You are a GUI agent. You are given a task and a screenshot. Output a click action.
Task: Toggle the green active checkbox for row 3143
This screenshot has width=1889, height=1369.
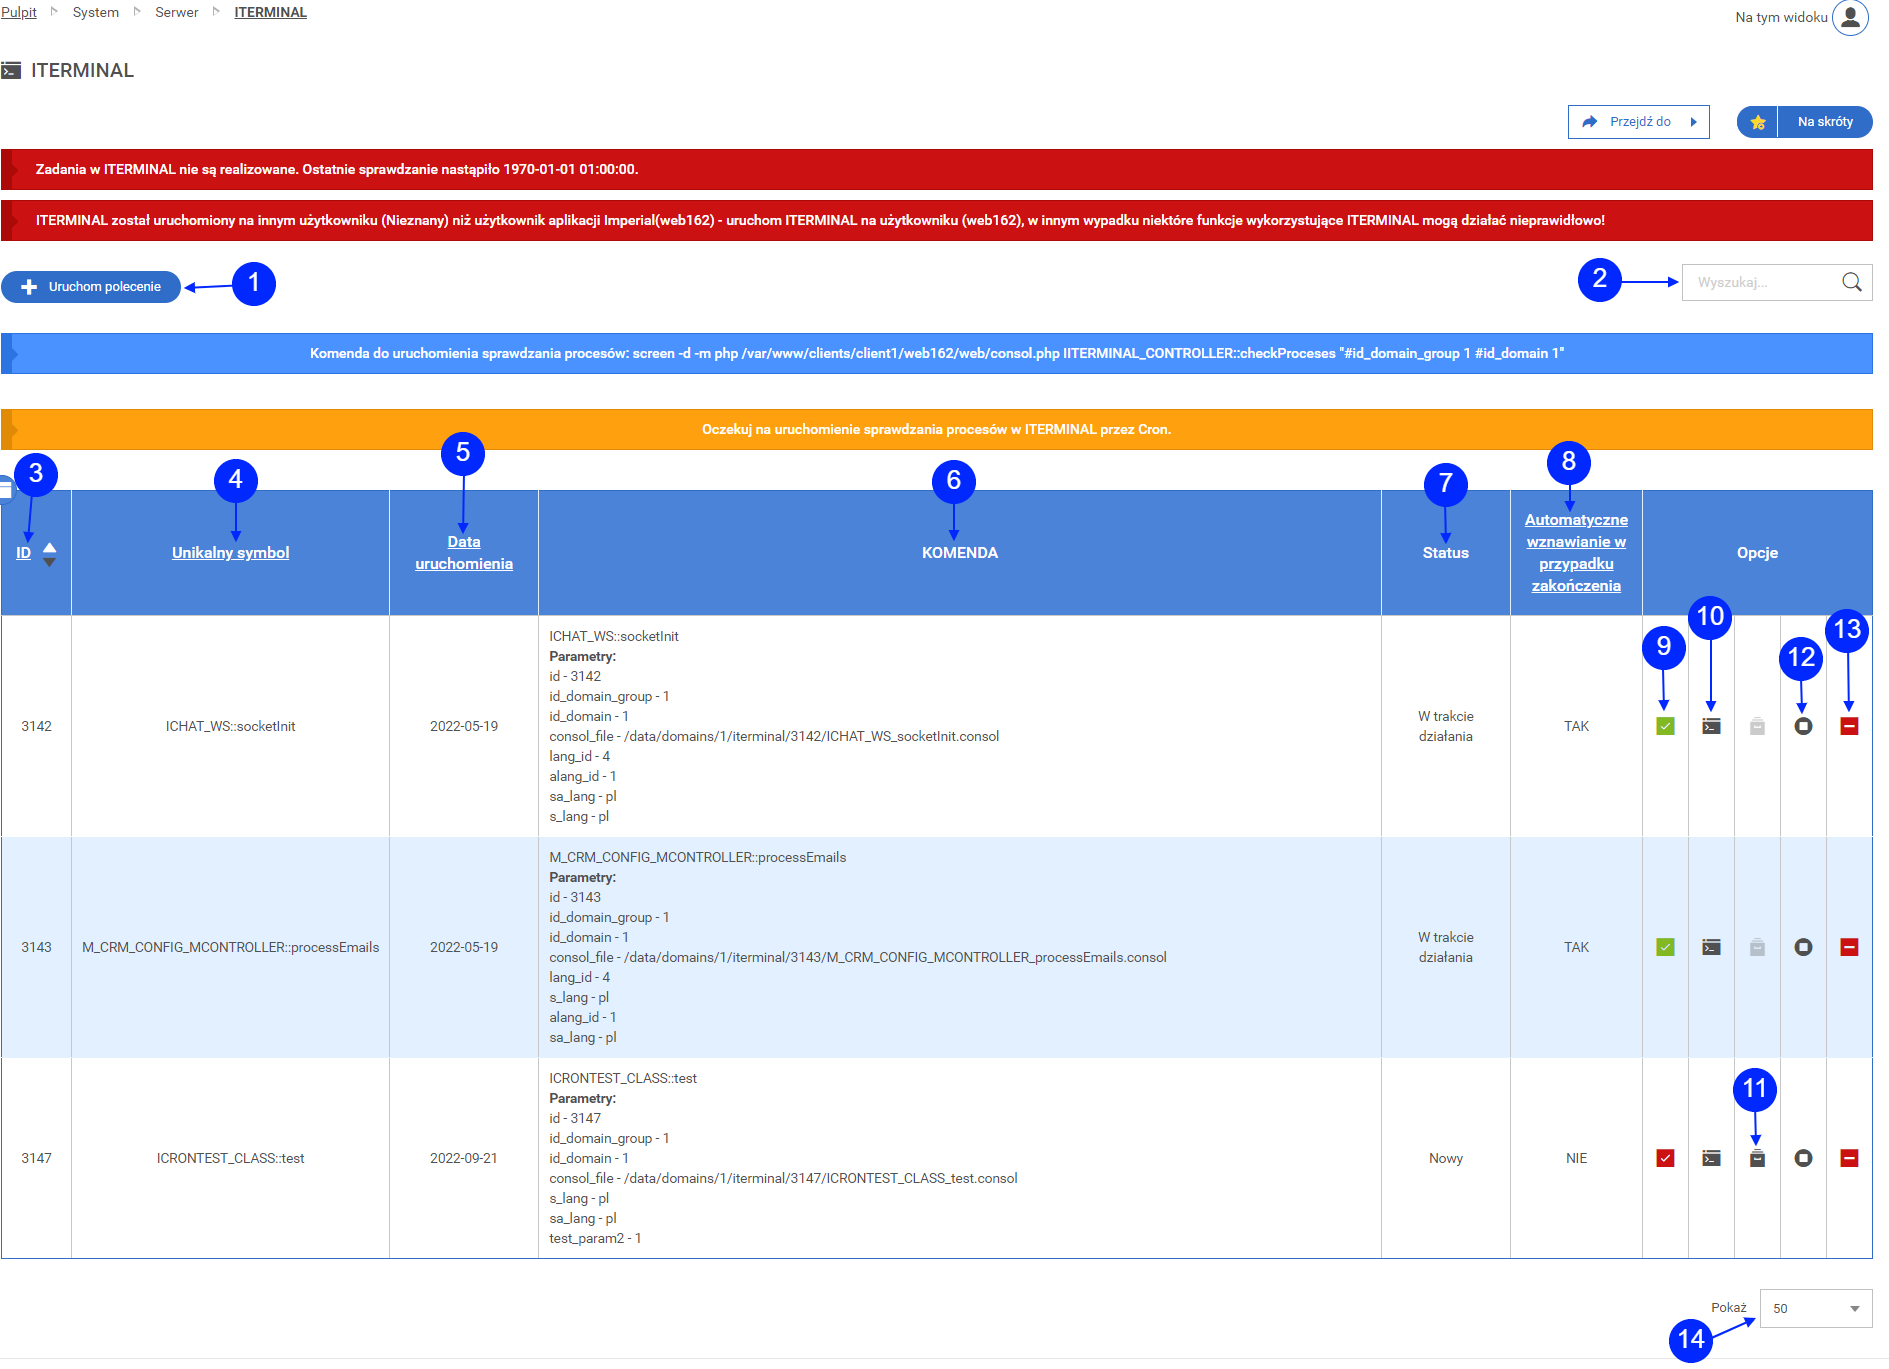(x=1665, y=947)
